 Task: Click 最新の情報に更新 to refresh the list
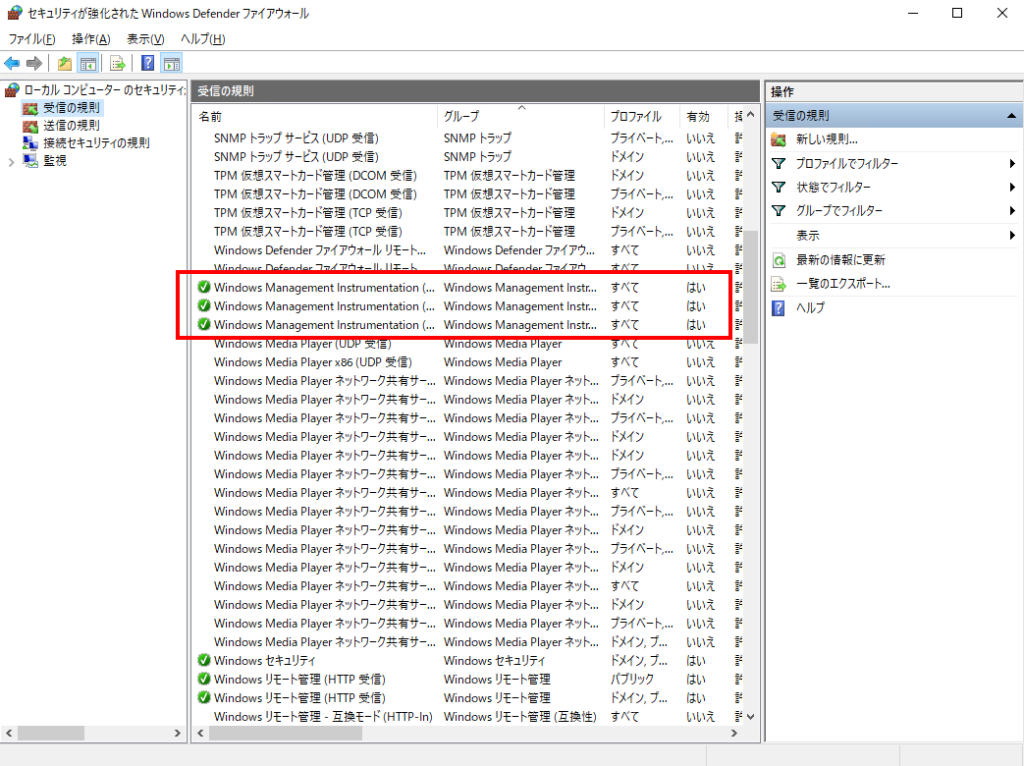click(x=840, y=260)
